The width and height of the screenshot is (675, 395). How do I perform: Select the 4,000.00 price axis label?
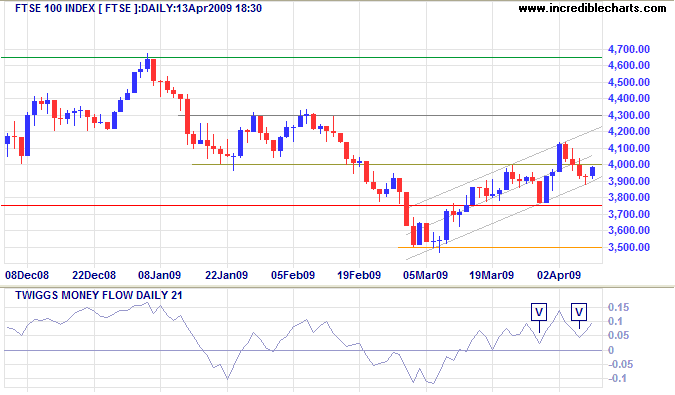pos(629,164)
